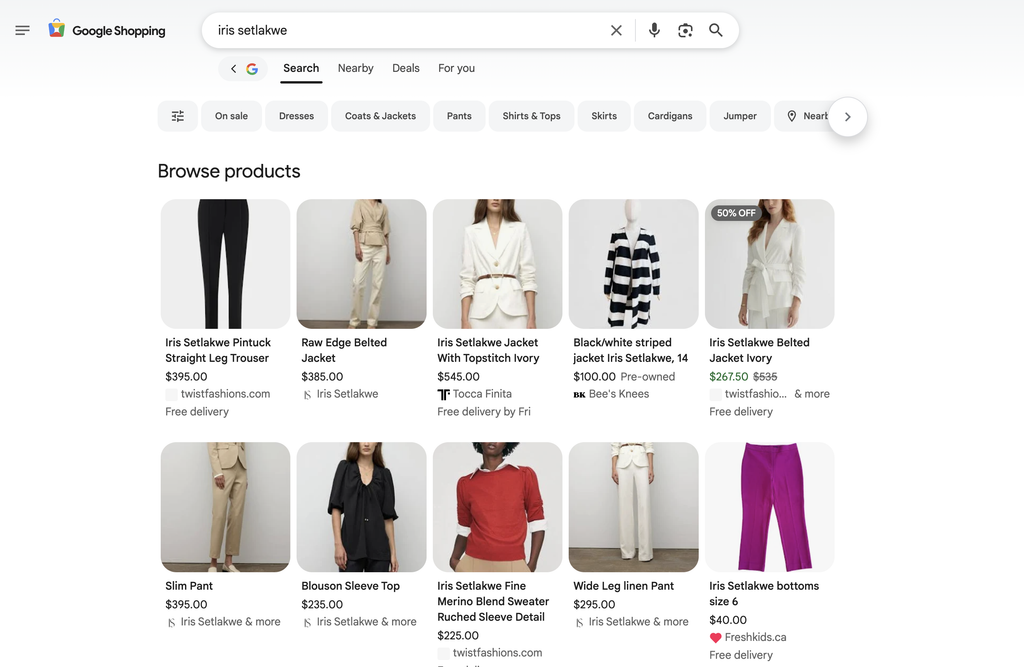Viewport: 1024px width, 667px height.
Task: Click '& more' sellers under Belted Jacket Ivory
Action: pyautogui.click(x=812, y=394)
